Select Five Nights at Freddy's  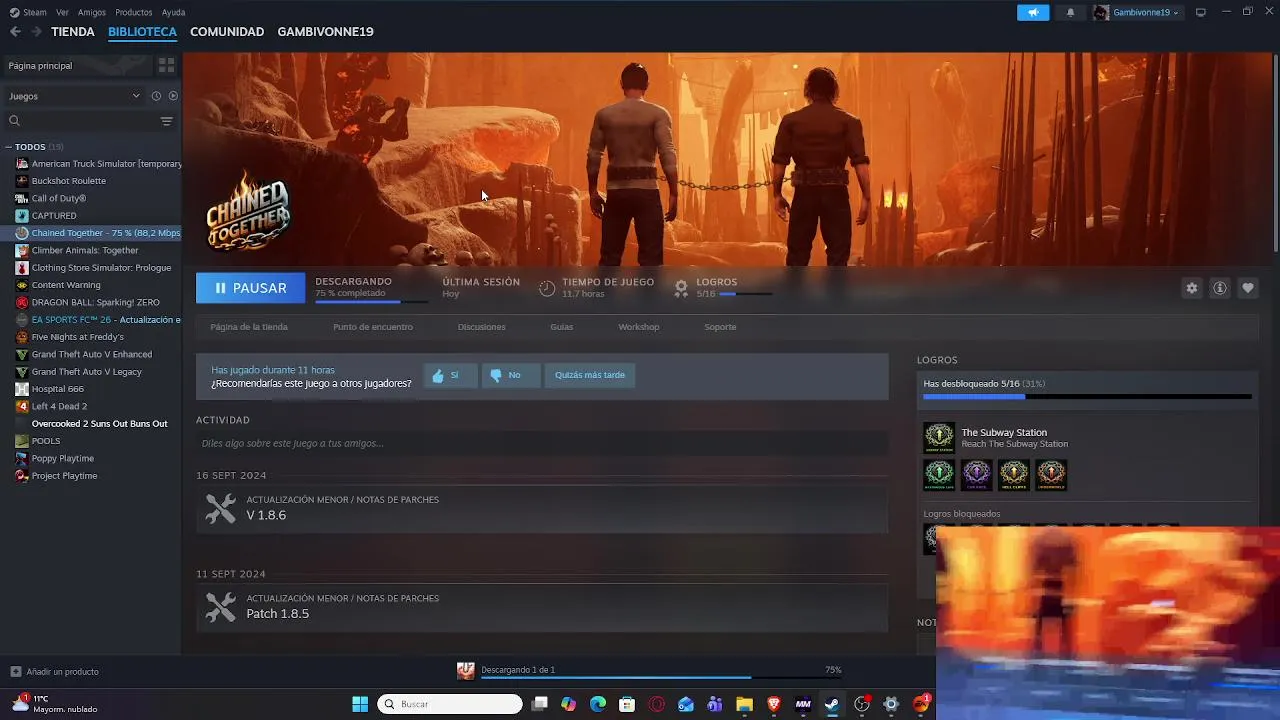78,337
